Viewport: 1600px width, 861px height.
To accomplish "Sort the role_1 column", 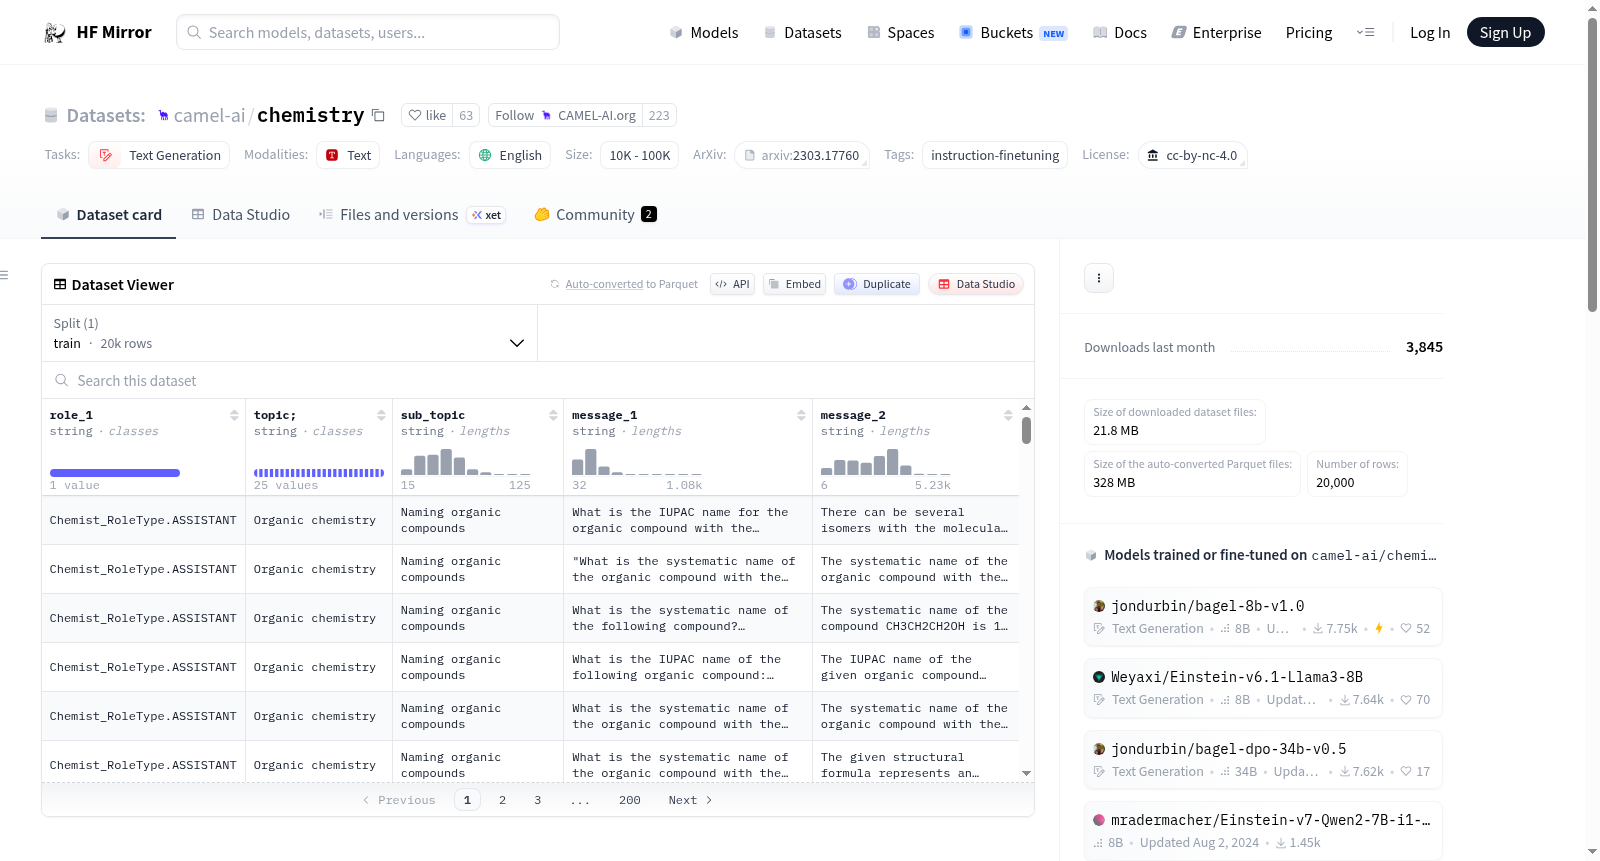I will [234, 415].
